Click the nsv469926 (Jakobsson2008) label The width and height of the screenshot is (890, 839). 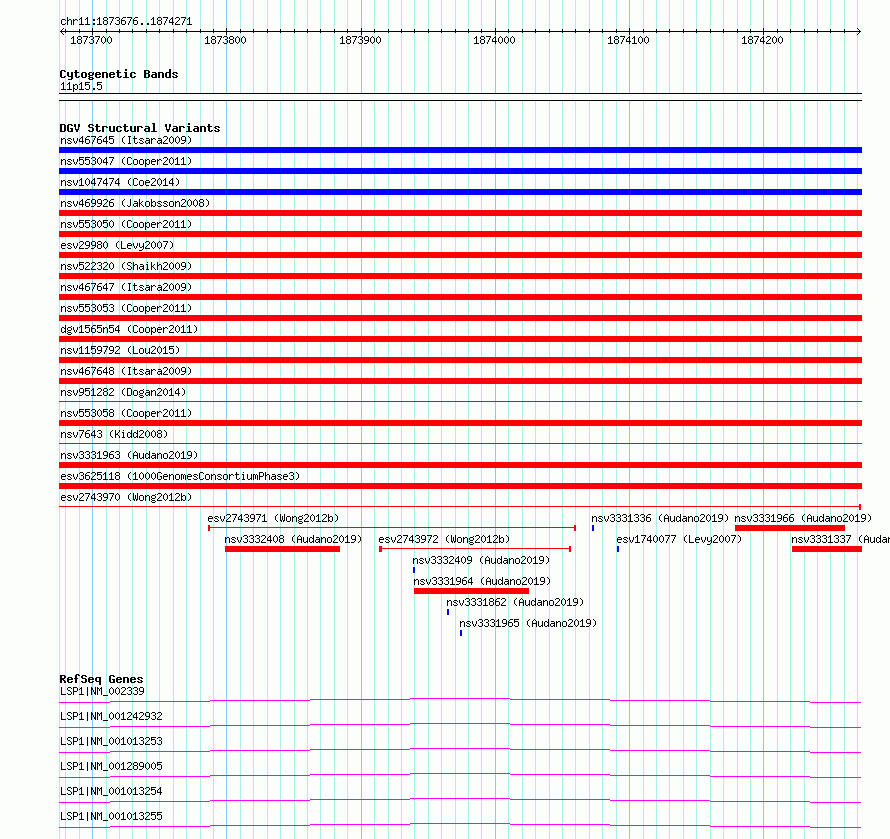pos(135,203)
